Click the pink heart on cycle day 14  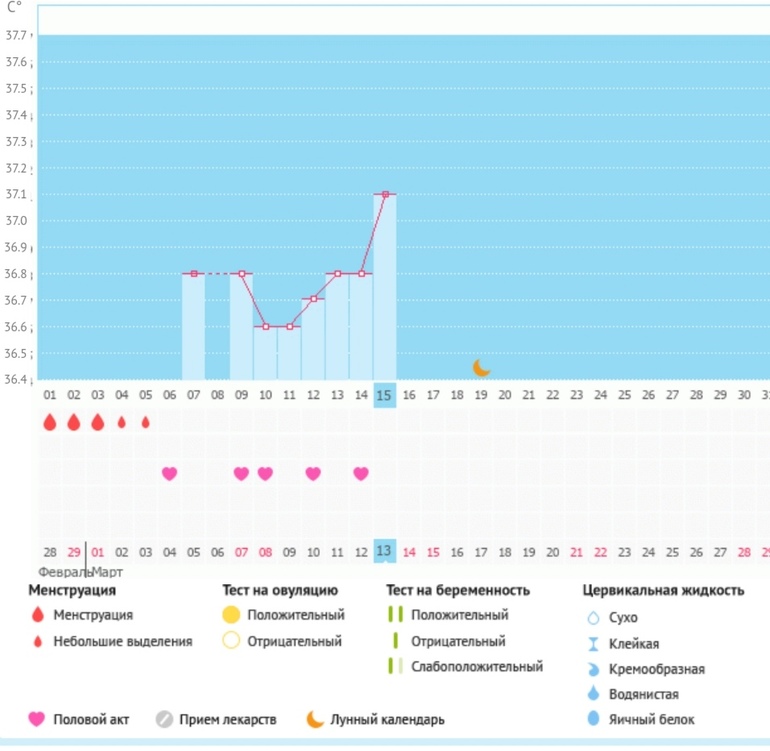(x=361, y=473)
